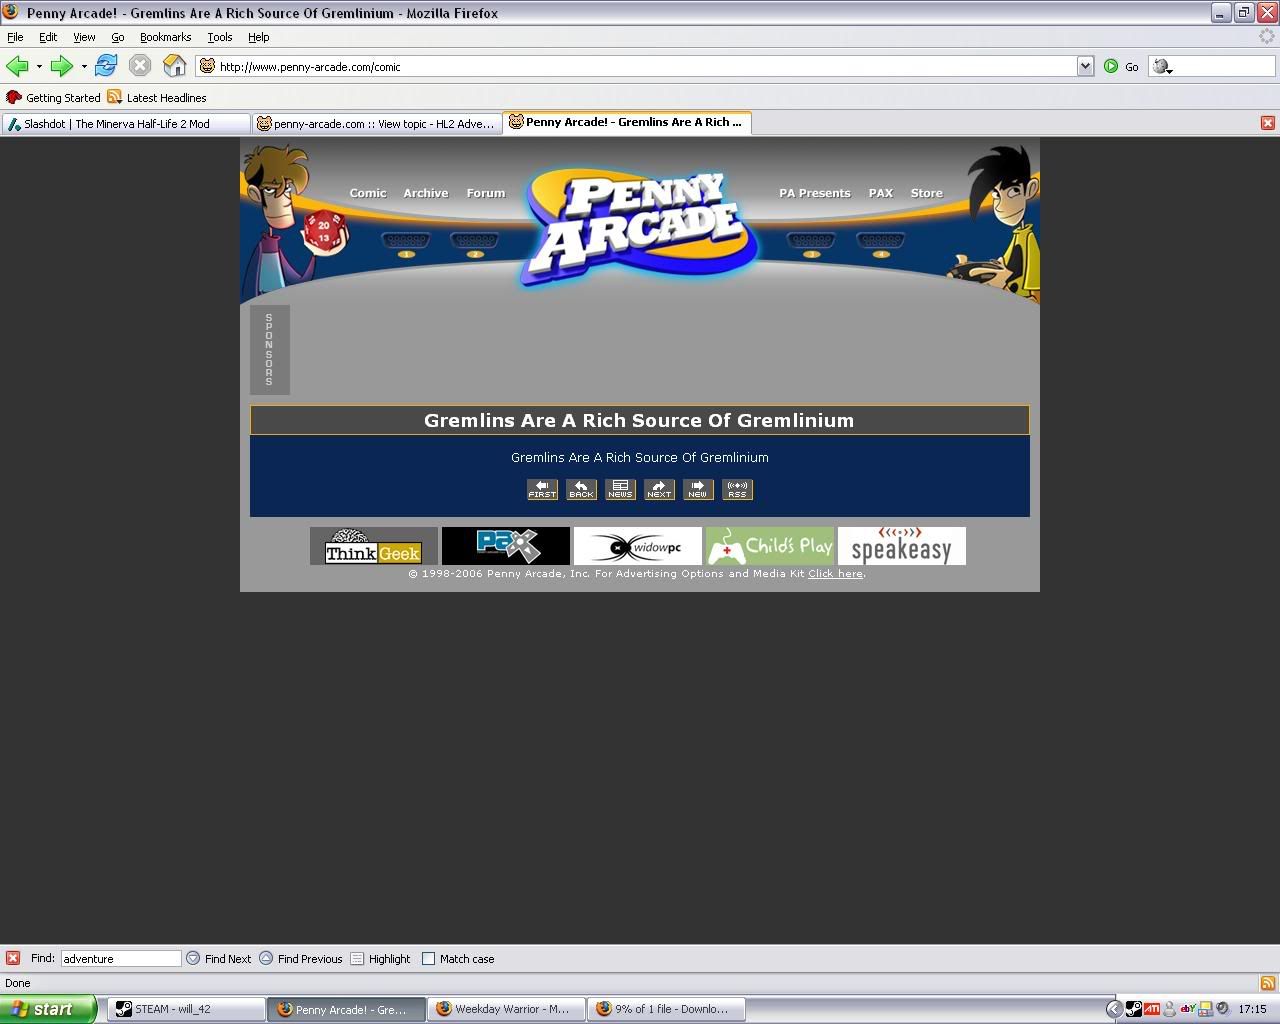
Task: Open the ATI tray icon
Action: (1152, 1009)
